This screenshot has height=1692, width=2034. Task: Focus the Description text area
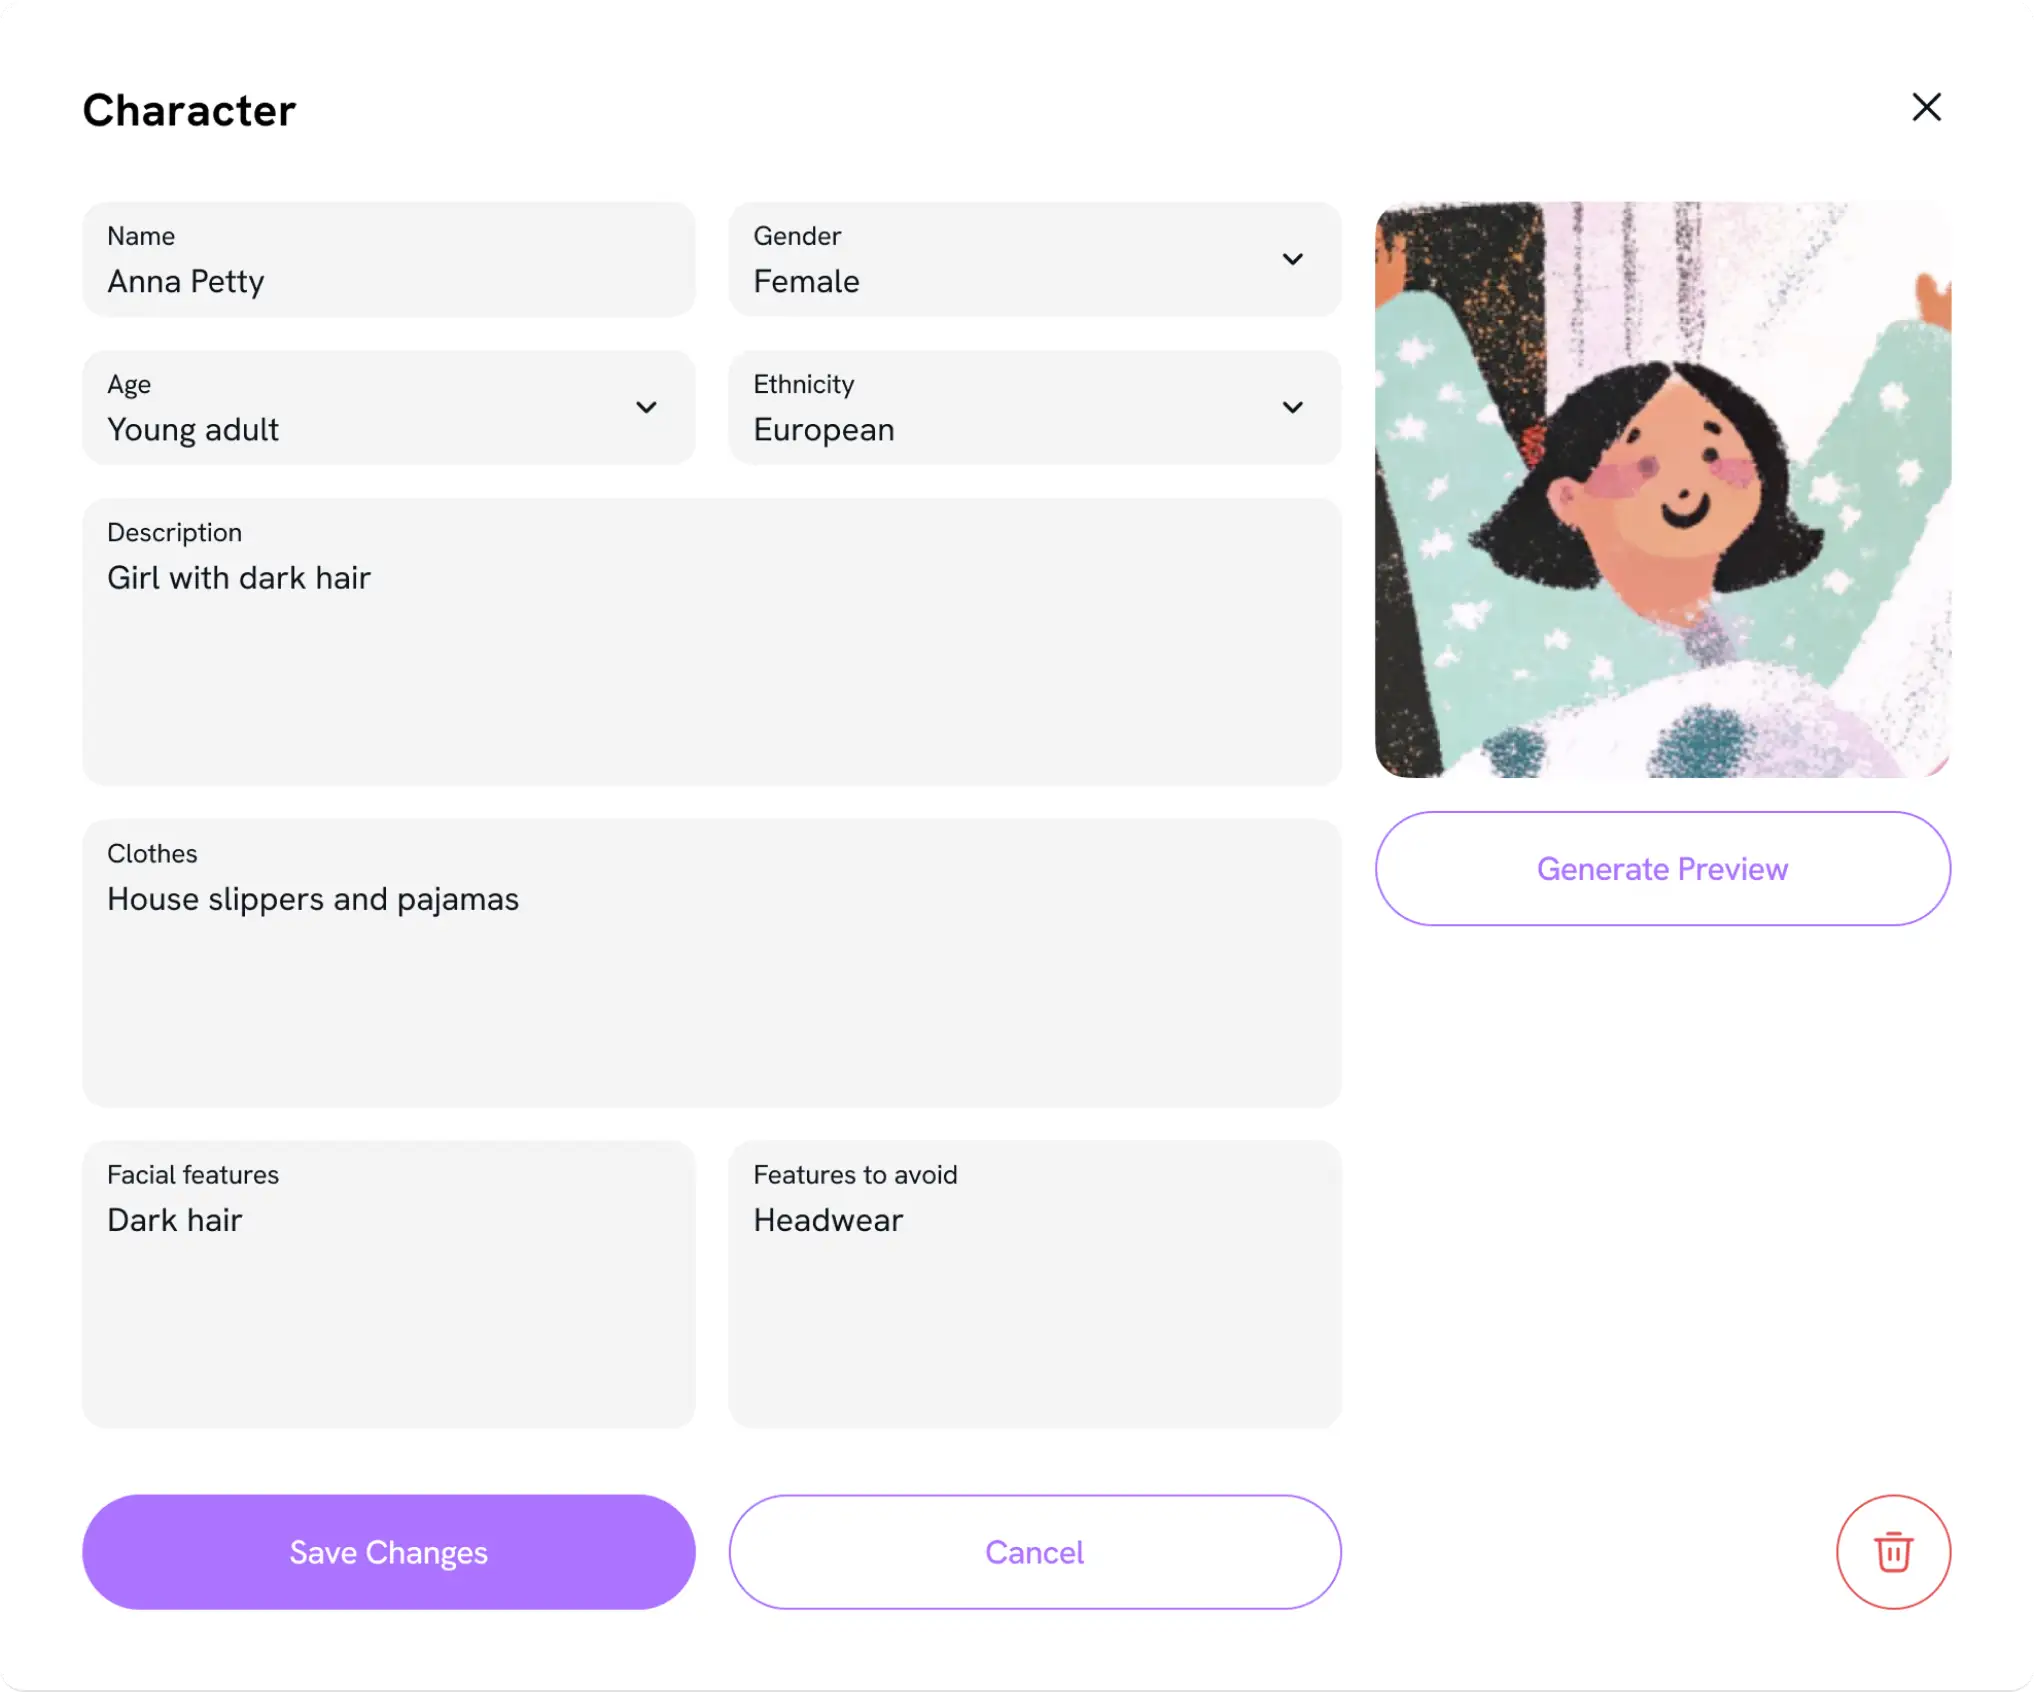pos(711,641)
